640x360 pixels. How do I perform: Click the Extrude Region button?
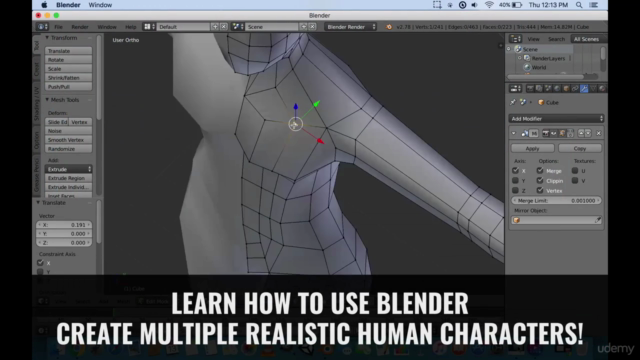(69, 178)
